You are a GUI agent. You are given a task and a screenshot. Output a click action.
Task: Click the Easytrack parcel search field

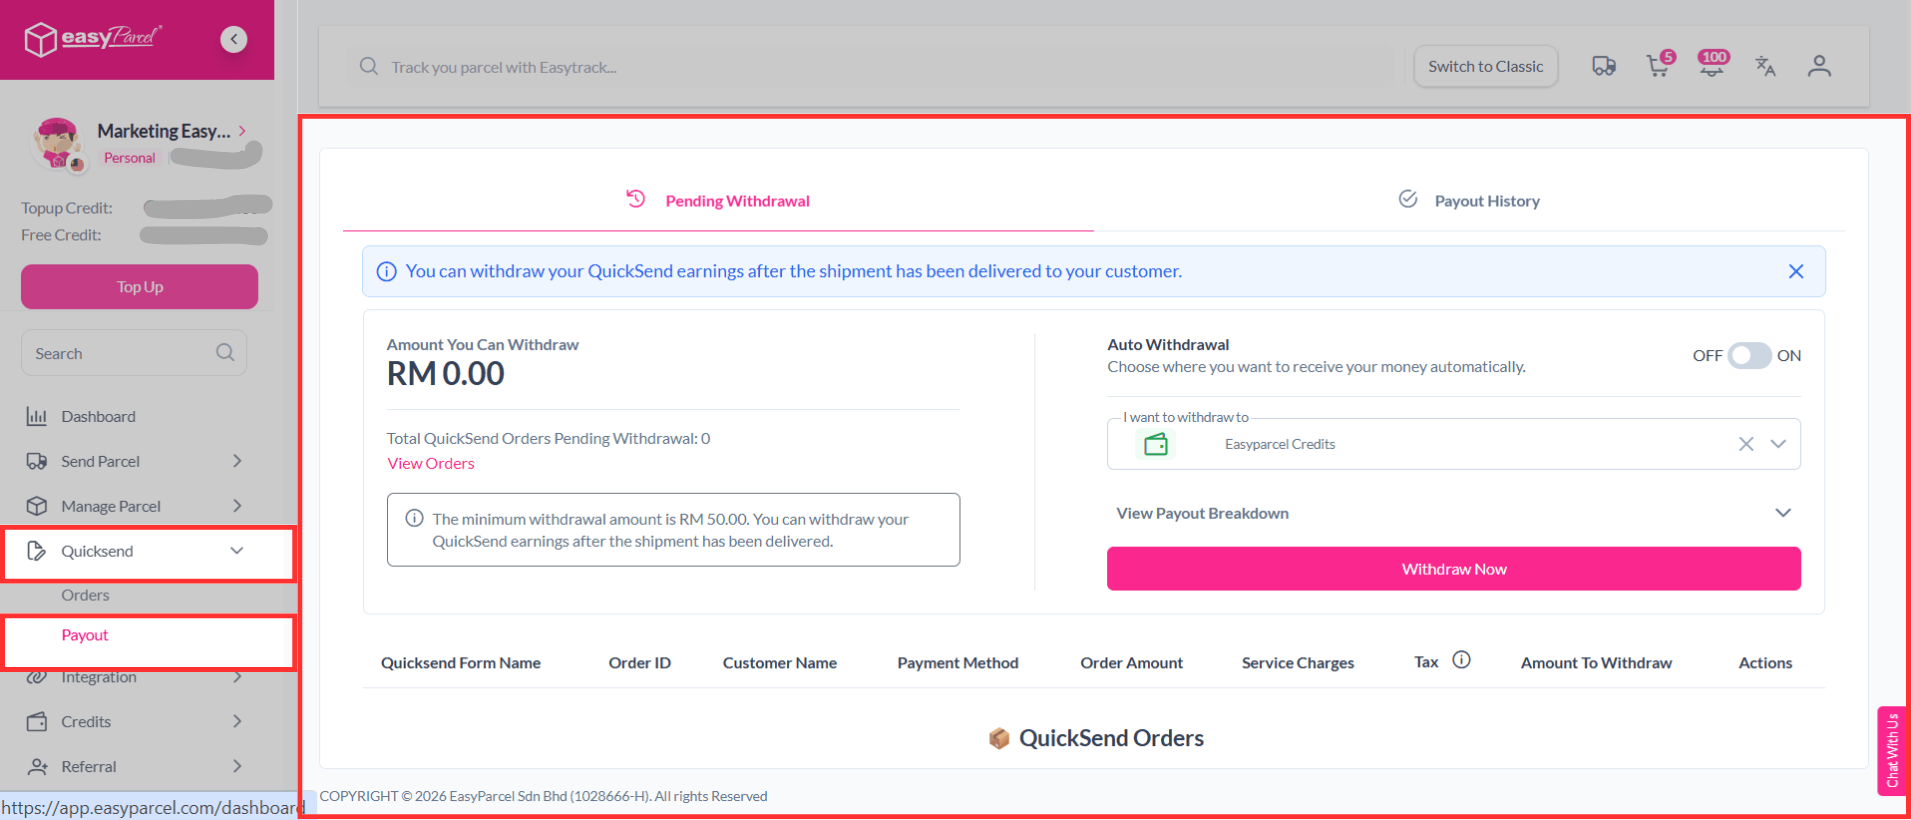click(870, 67)
